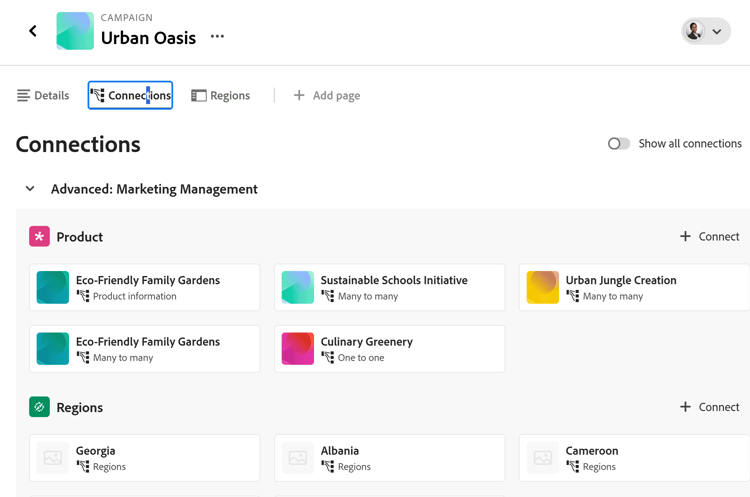This screenshot has height=497, width=750.
Task: Open the three-dot more options menu
Action: (x=217, y=37)
